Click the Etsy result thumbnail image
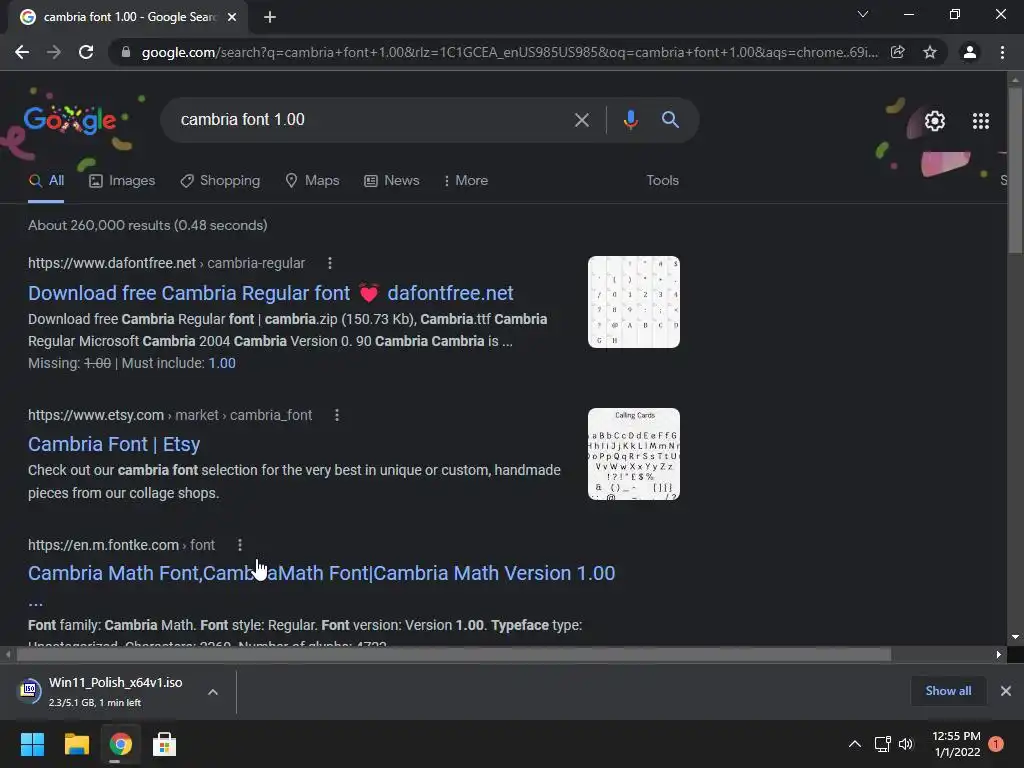Image resolution: width=1024 pixels, height=768 pixels. pyautogui.click(x=633, y=454)
